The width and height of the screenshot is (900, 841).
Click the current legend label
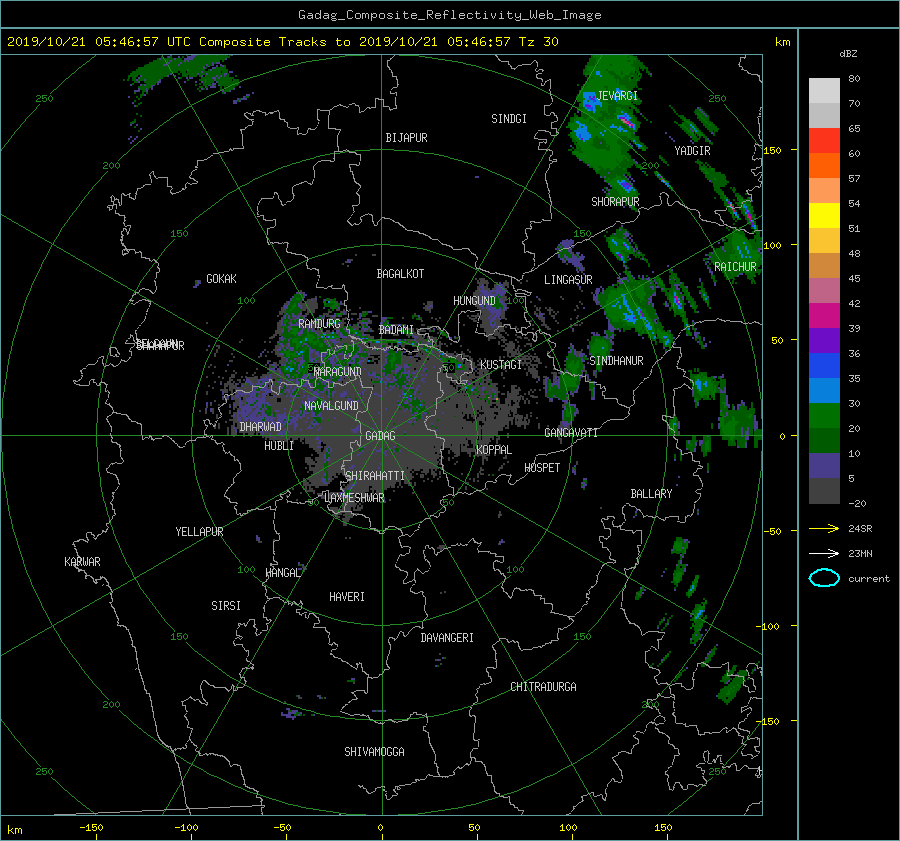(x=869, y=579)
